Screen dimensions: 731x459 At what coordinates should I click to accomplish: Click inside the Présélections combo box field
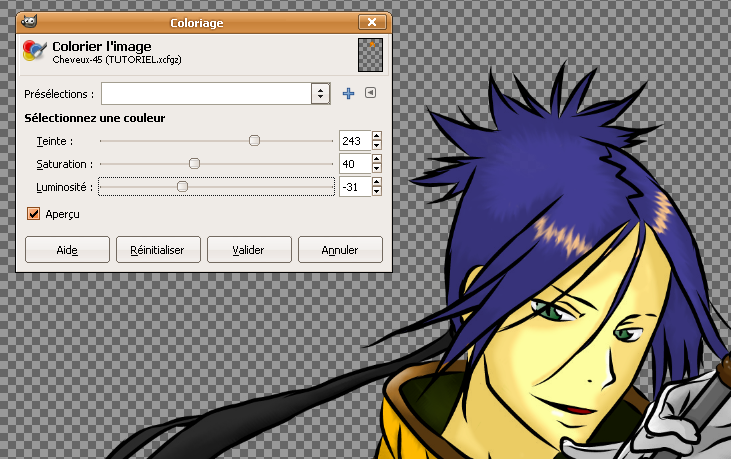tap(205, 94)
